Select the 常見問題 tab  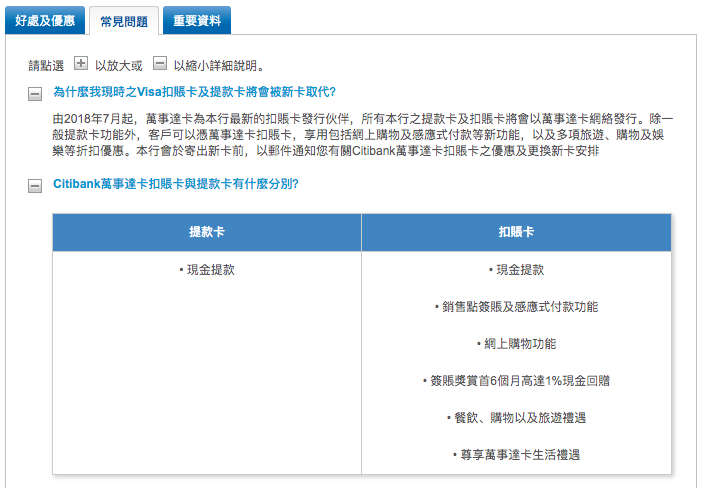coord(124,21)
